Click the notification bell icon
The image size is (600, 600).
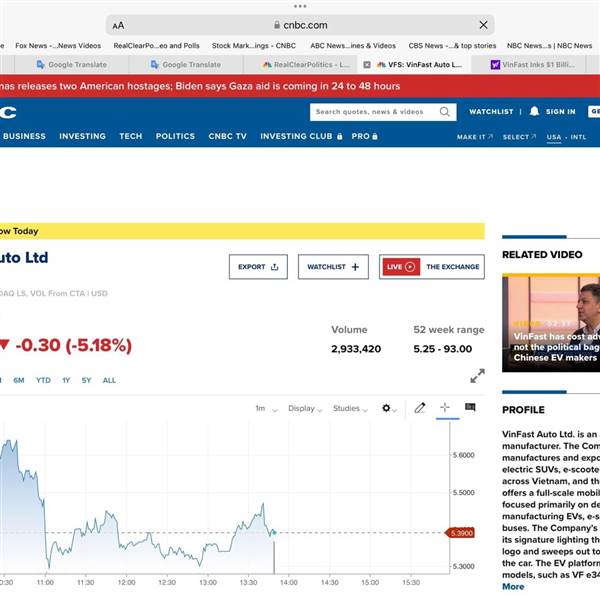coord(534,111)
